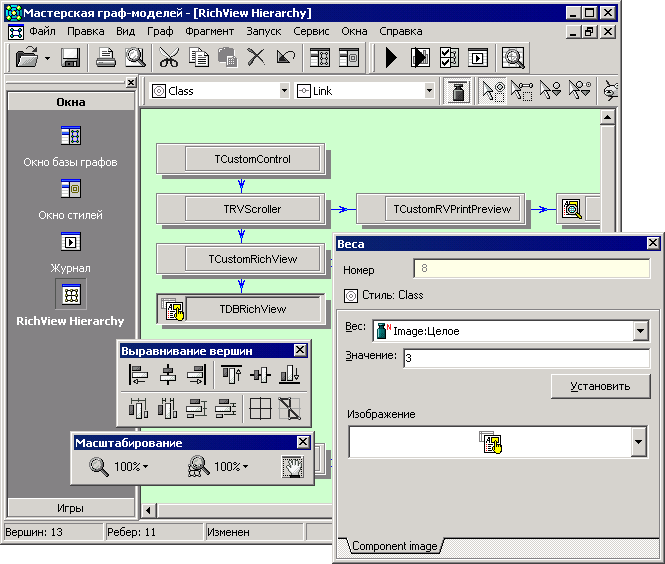Click the canvas vertical scrollbar up arrow
665x564 pixels.
tap(606, 118)
